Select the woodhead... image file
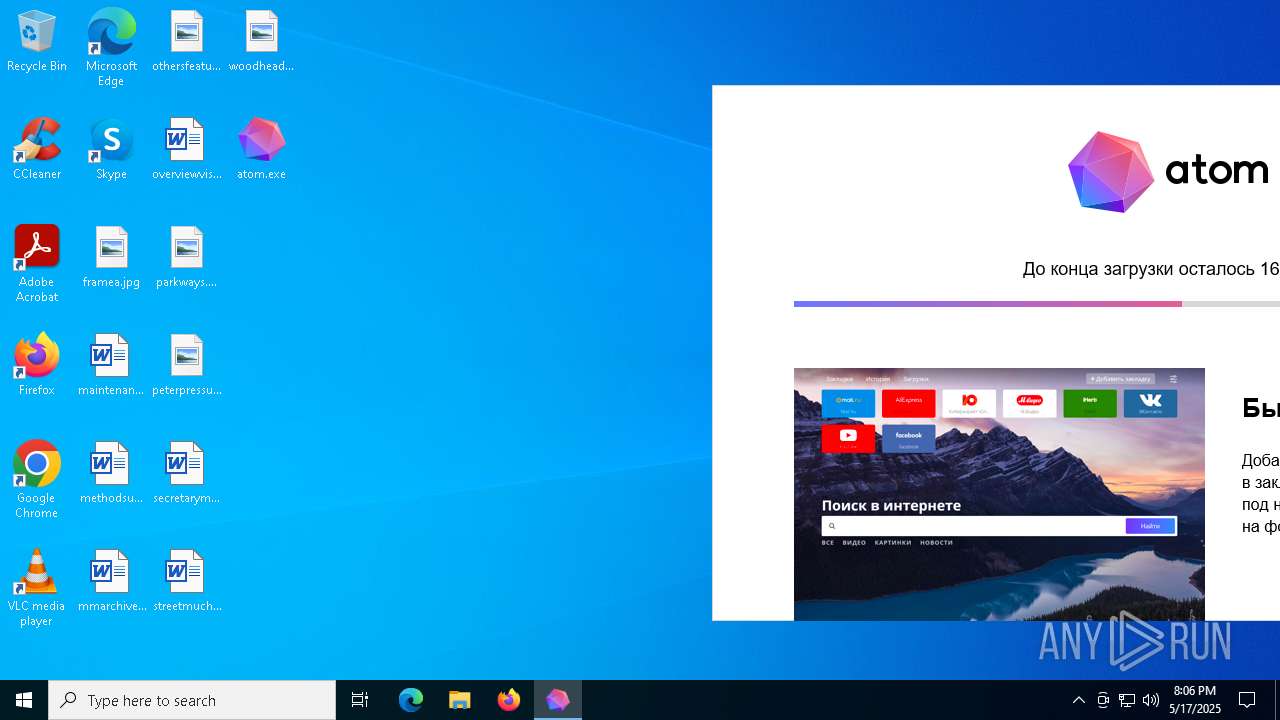This screenshot has height=720, width=1280. 261,42
